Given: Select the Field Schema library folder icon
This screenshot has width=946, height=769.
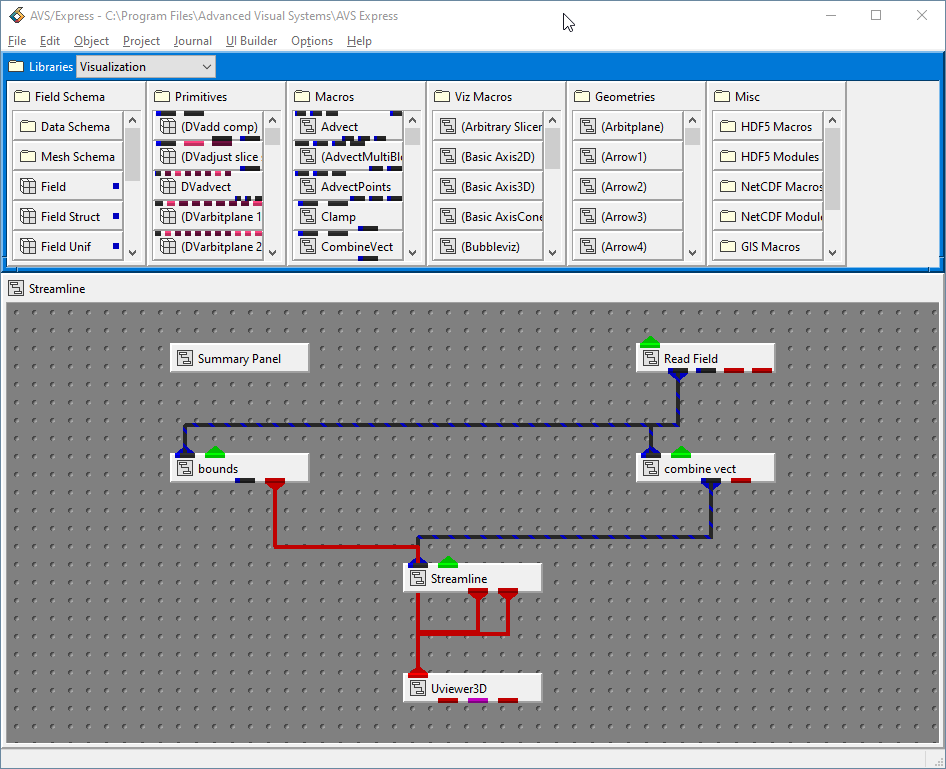Looking at the screenshot, I should click(22, 97).
